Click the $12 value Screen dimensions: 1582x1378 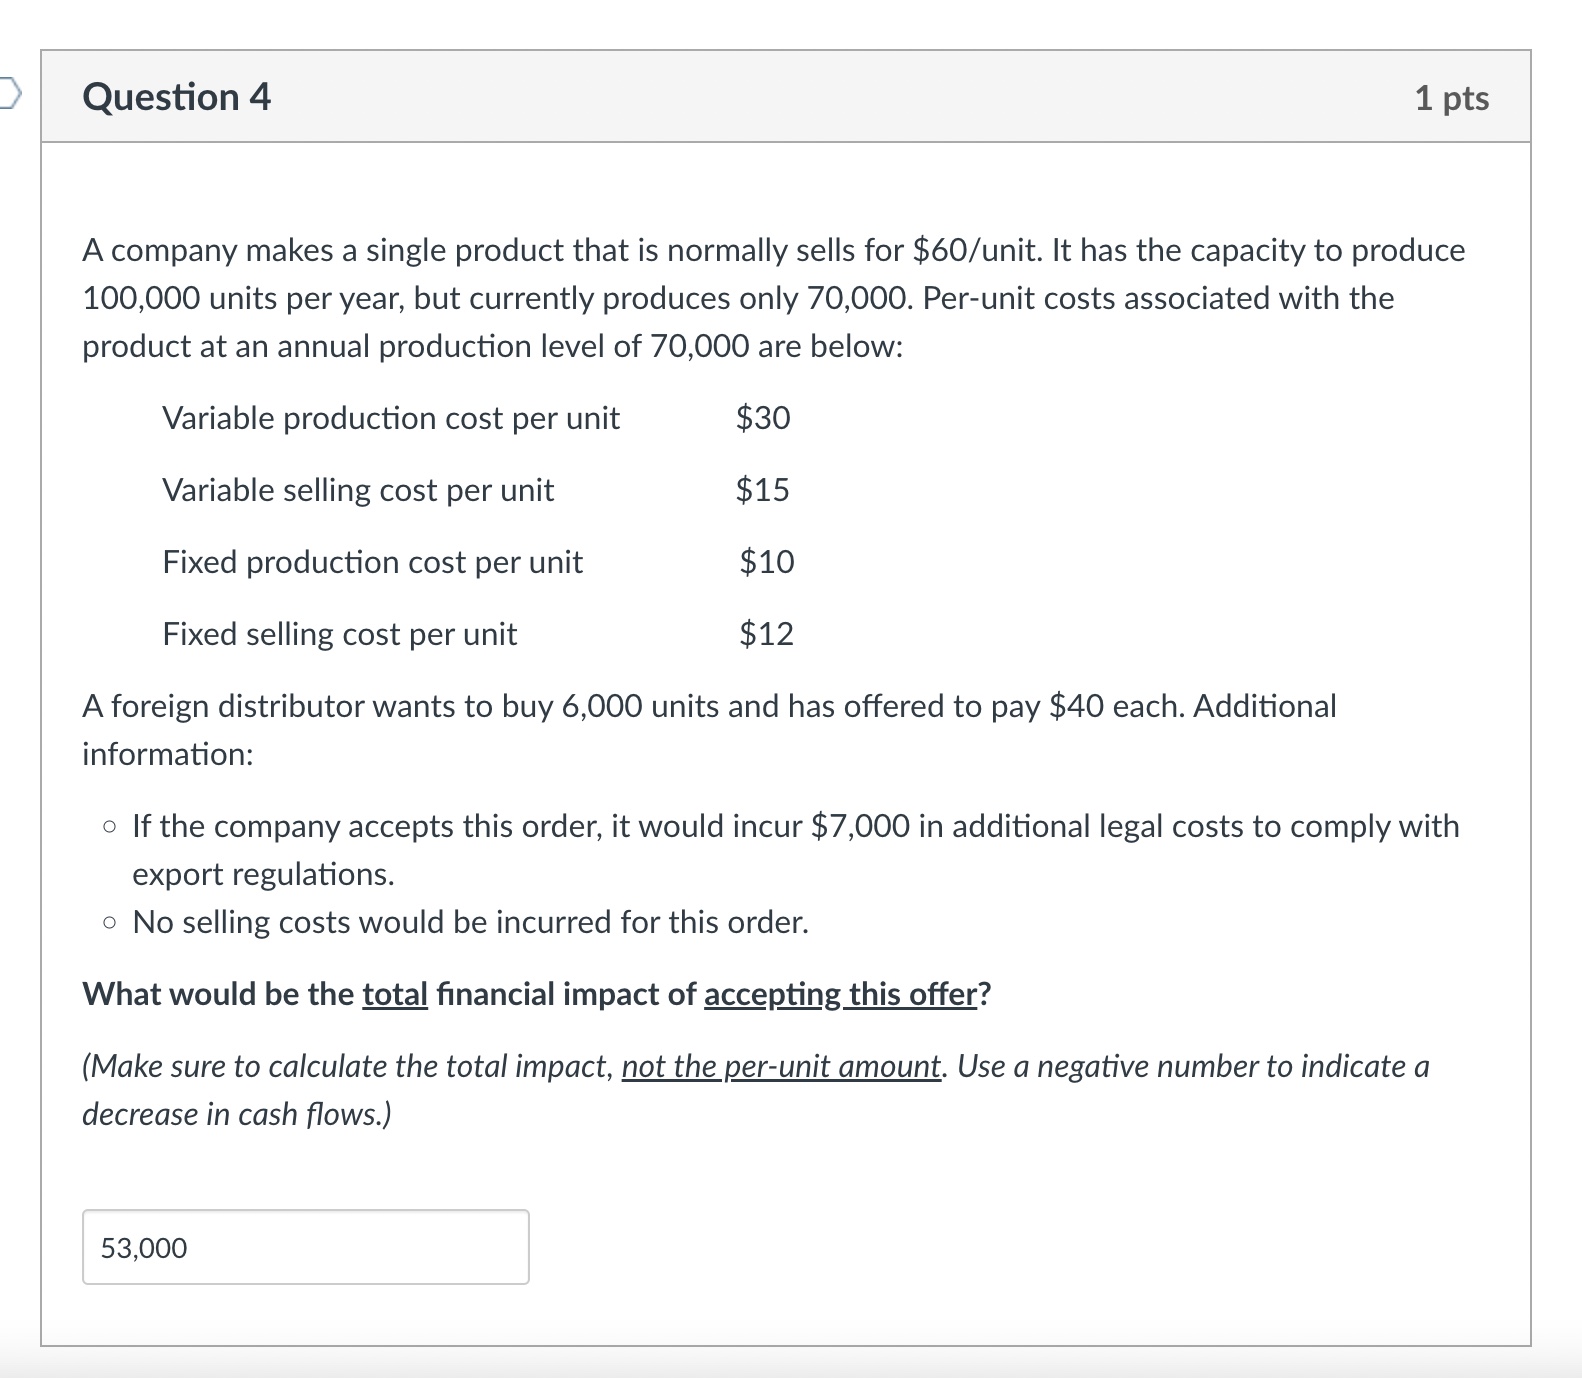(766, 634)
